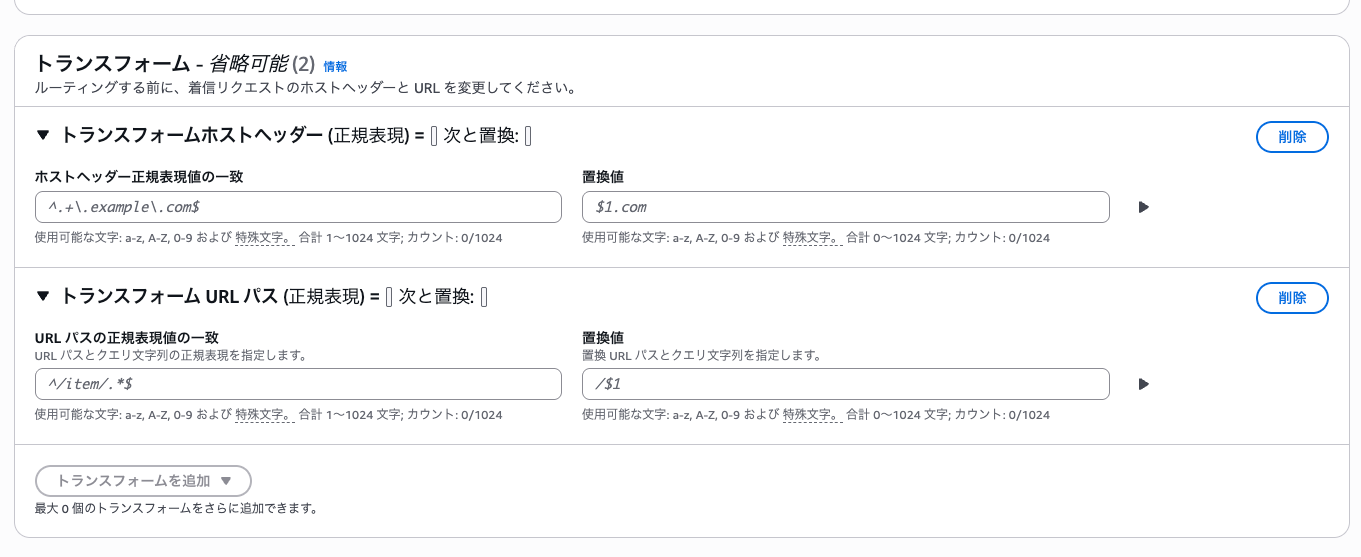Collapse the トランスフォーム URL パス section triangle
1361x557 pixels.
coord(43,297)
